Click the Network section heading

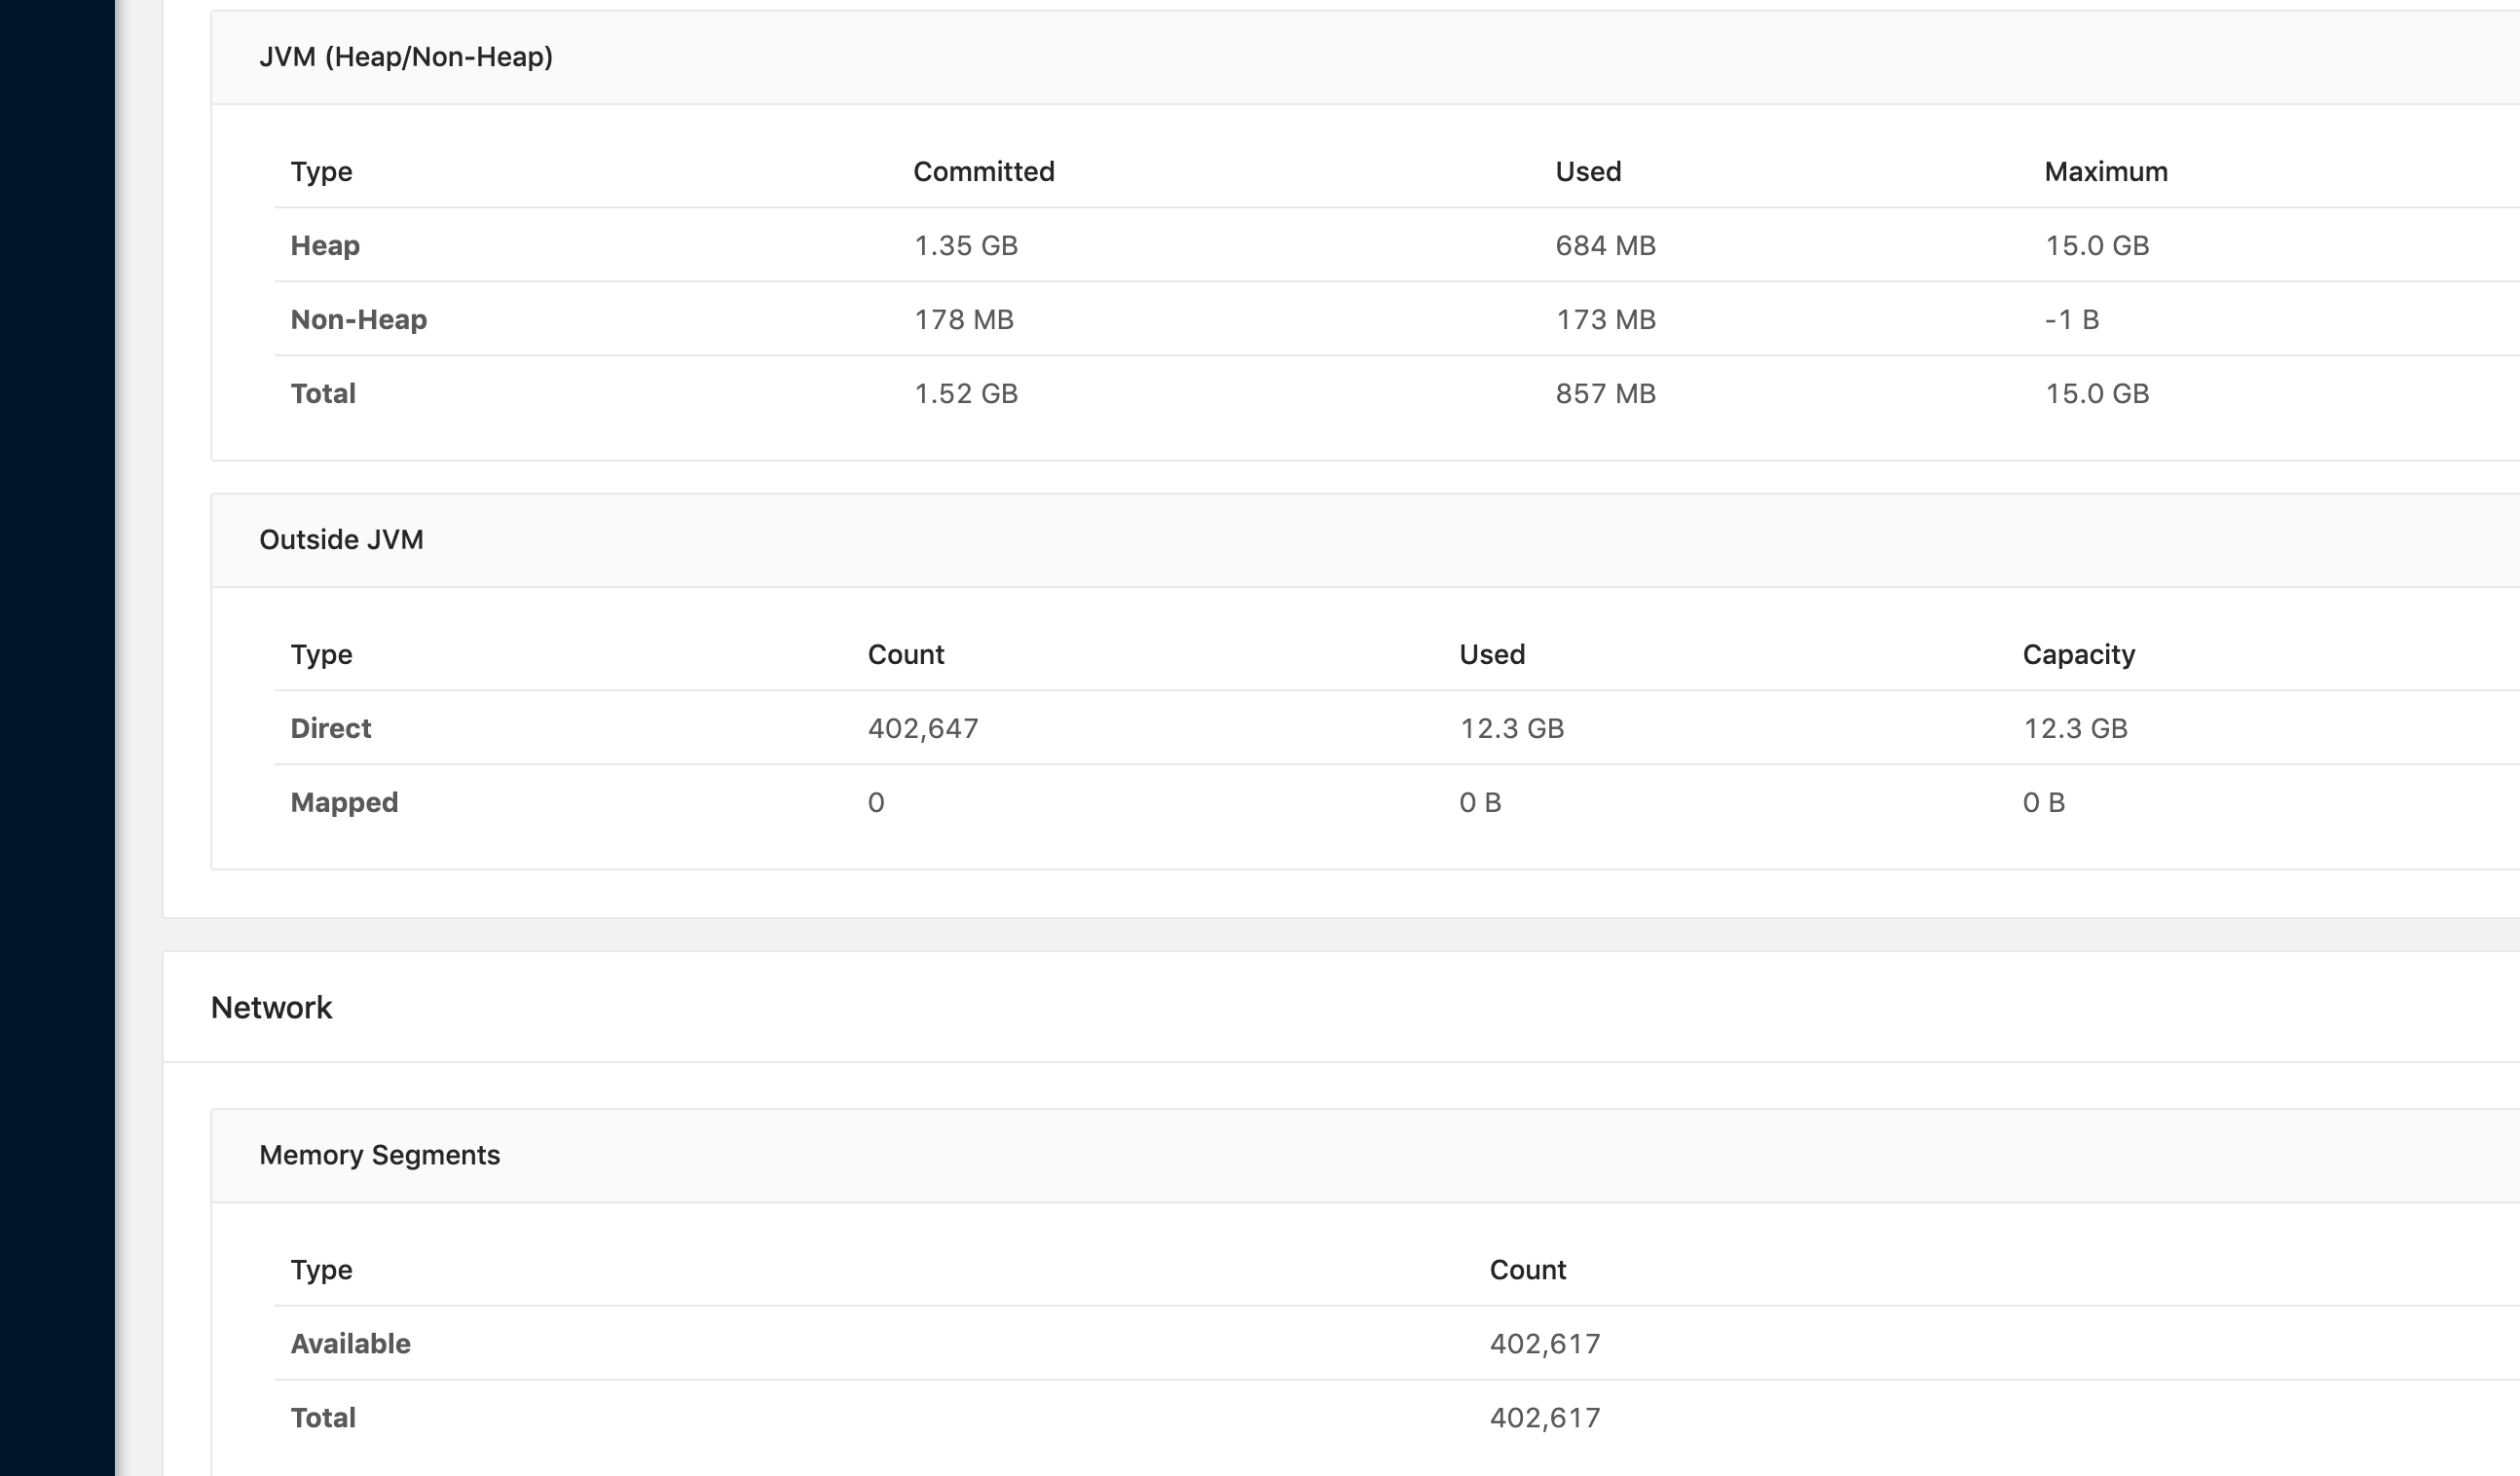(271, 1007)
